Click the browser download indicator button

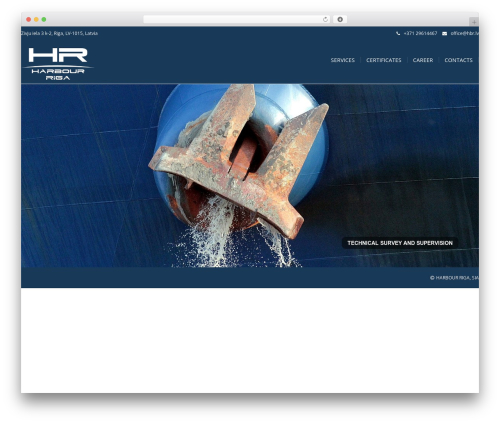[340, 19]
